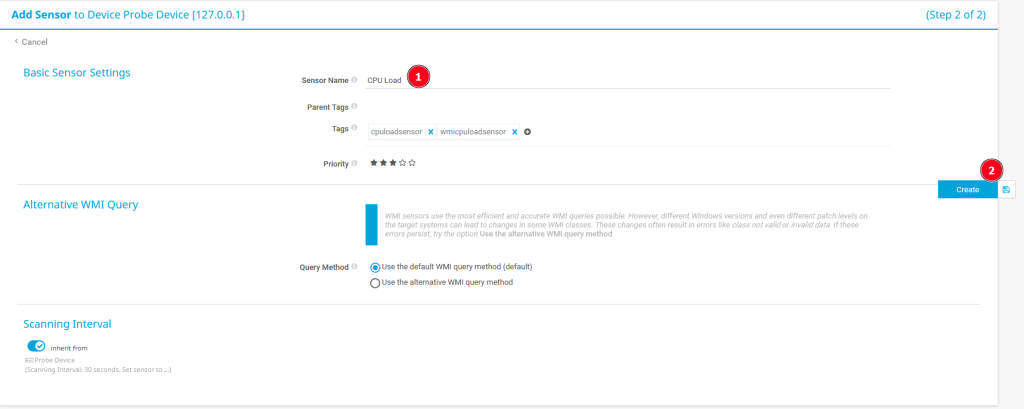Toggle the inherit from switch
Screen dimensions: 1024x409
tap(36, 347)
